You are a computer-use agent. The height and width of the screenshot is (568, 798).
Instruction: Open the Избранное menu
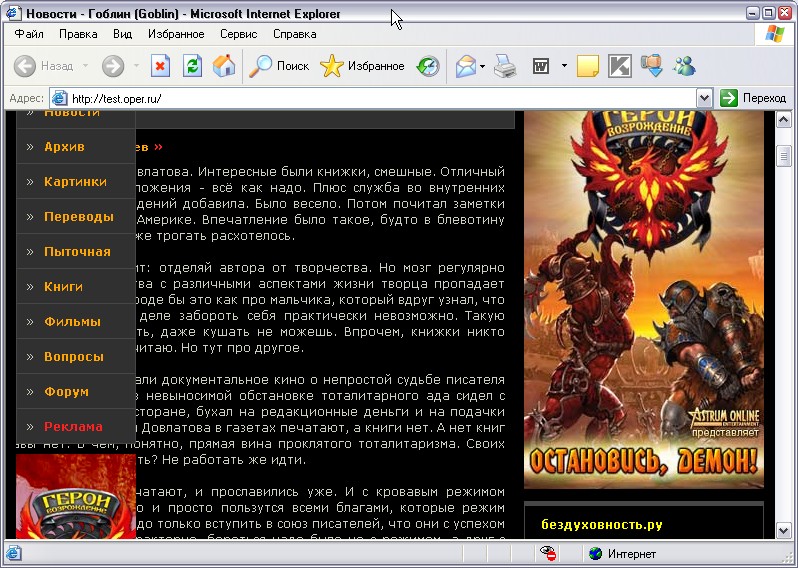click(176, 34)
